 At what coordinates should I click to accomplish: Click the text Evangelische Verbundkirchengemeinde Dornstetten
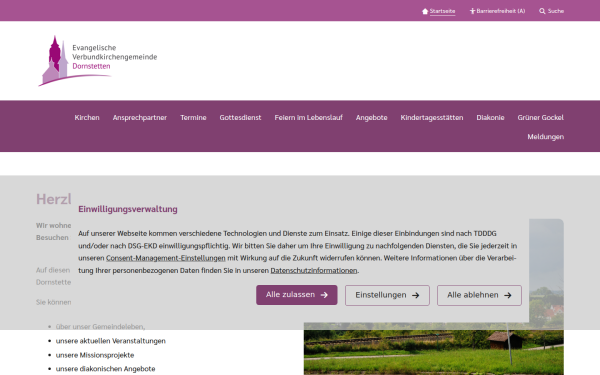pyautogui.click(x=114, y=57)
